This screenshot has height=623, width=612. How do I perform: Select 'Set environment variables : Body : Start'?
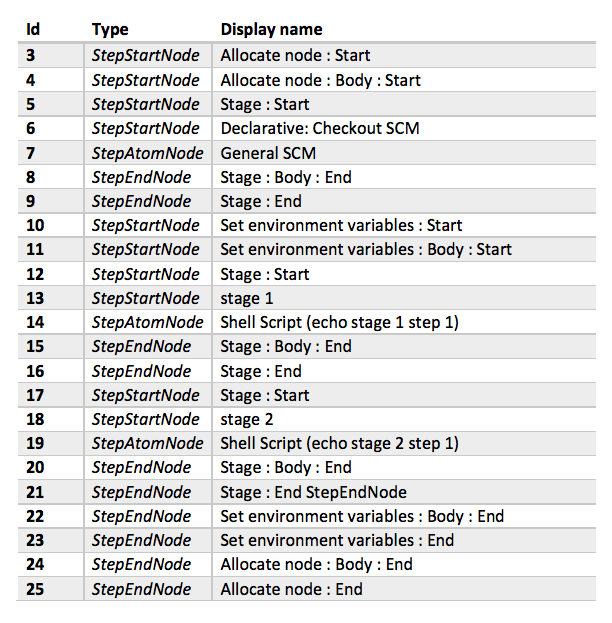pos(366,250)
